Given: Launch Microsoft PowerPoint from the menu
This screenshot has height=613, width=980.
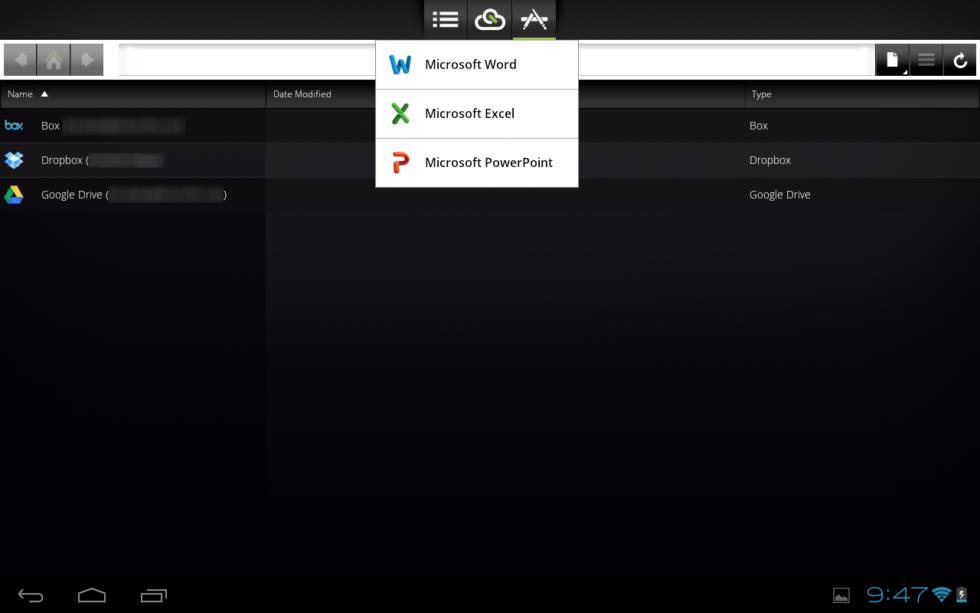Looking at the screenshot, I should point(477,162).
